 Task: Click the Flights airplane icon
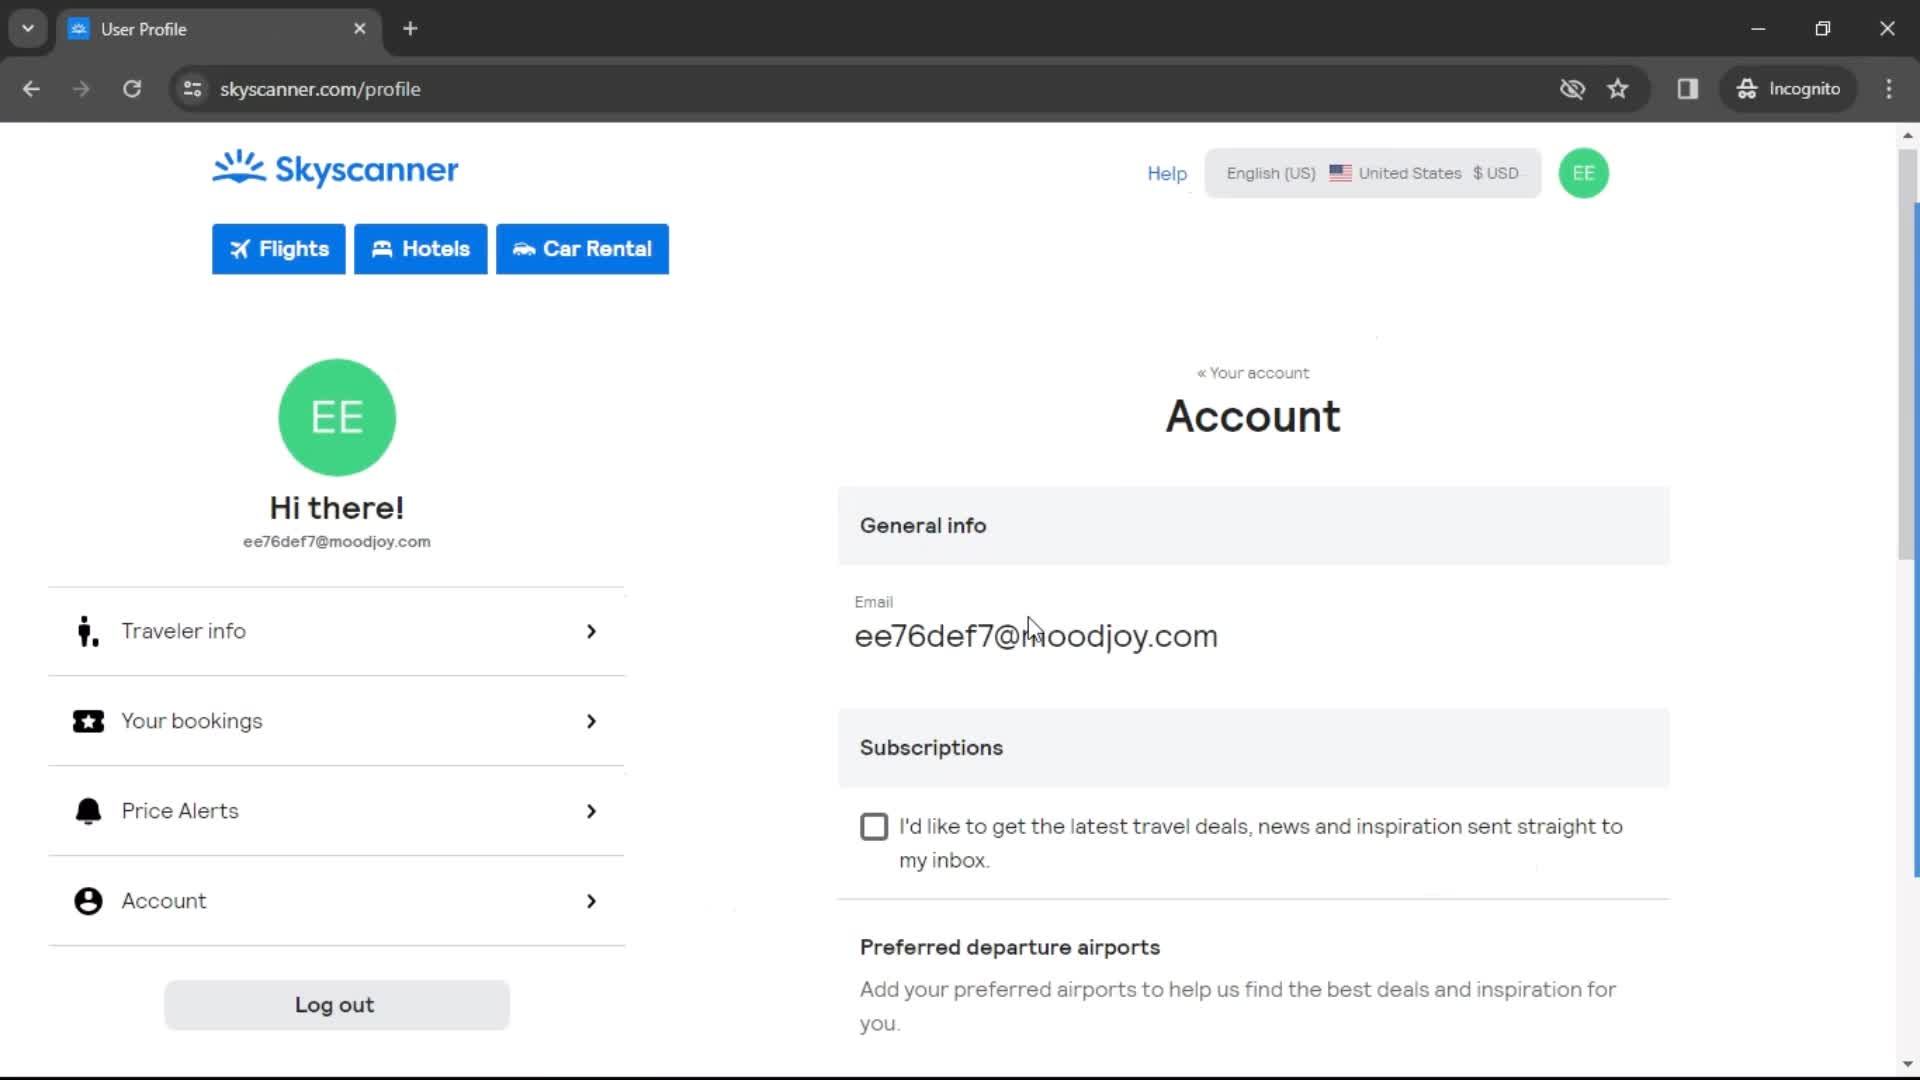(240, 249)
